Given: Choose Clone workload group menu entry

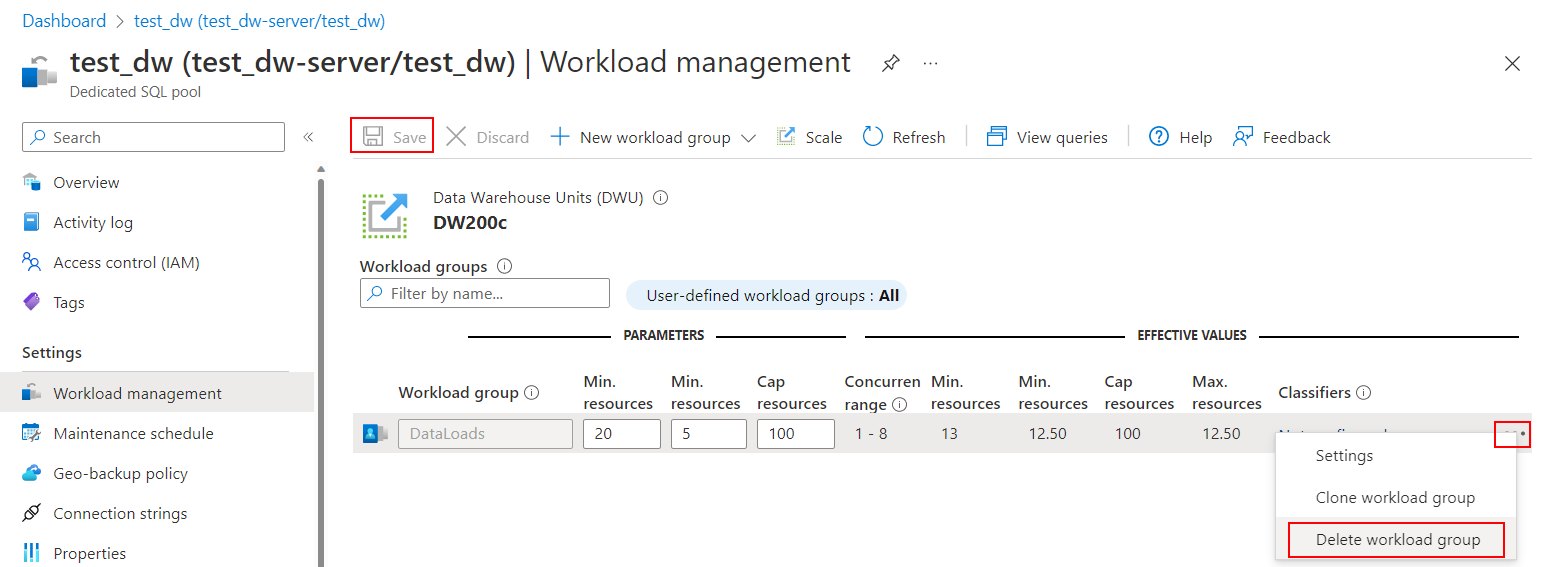Looking at the screenshot, I should click(x=1395, y=498).
